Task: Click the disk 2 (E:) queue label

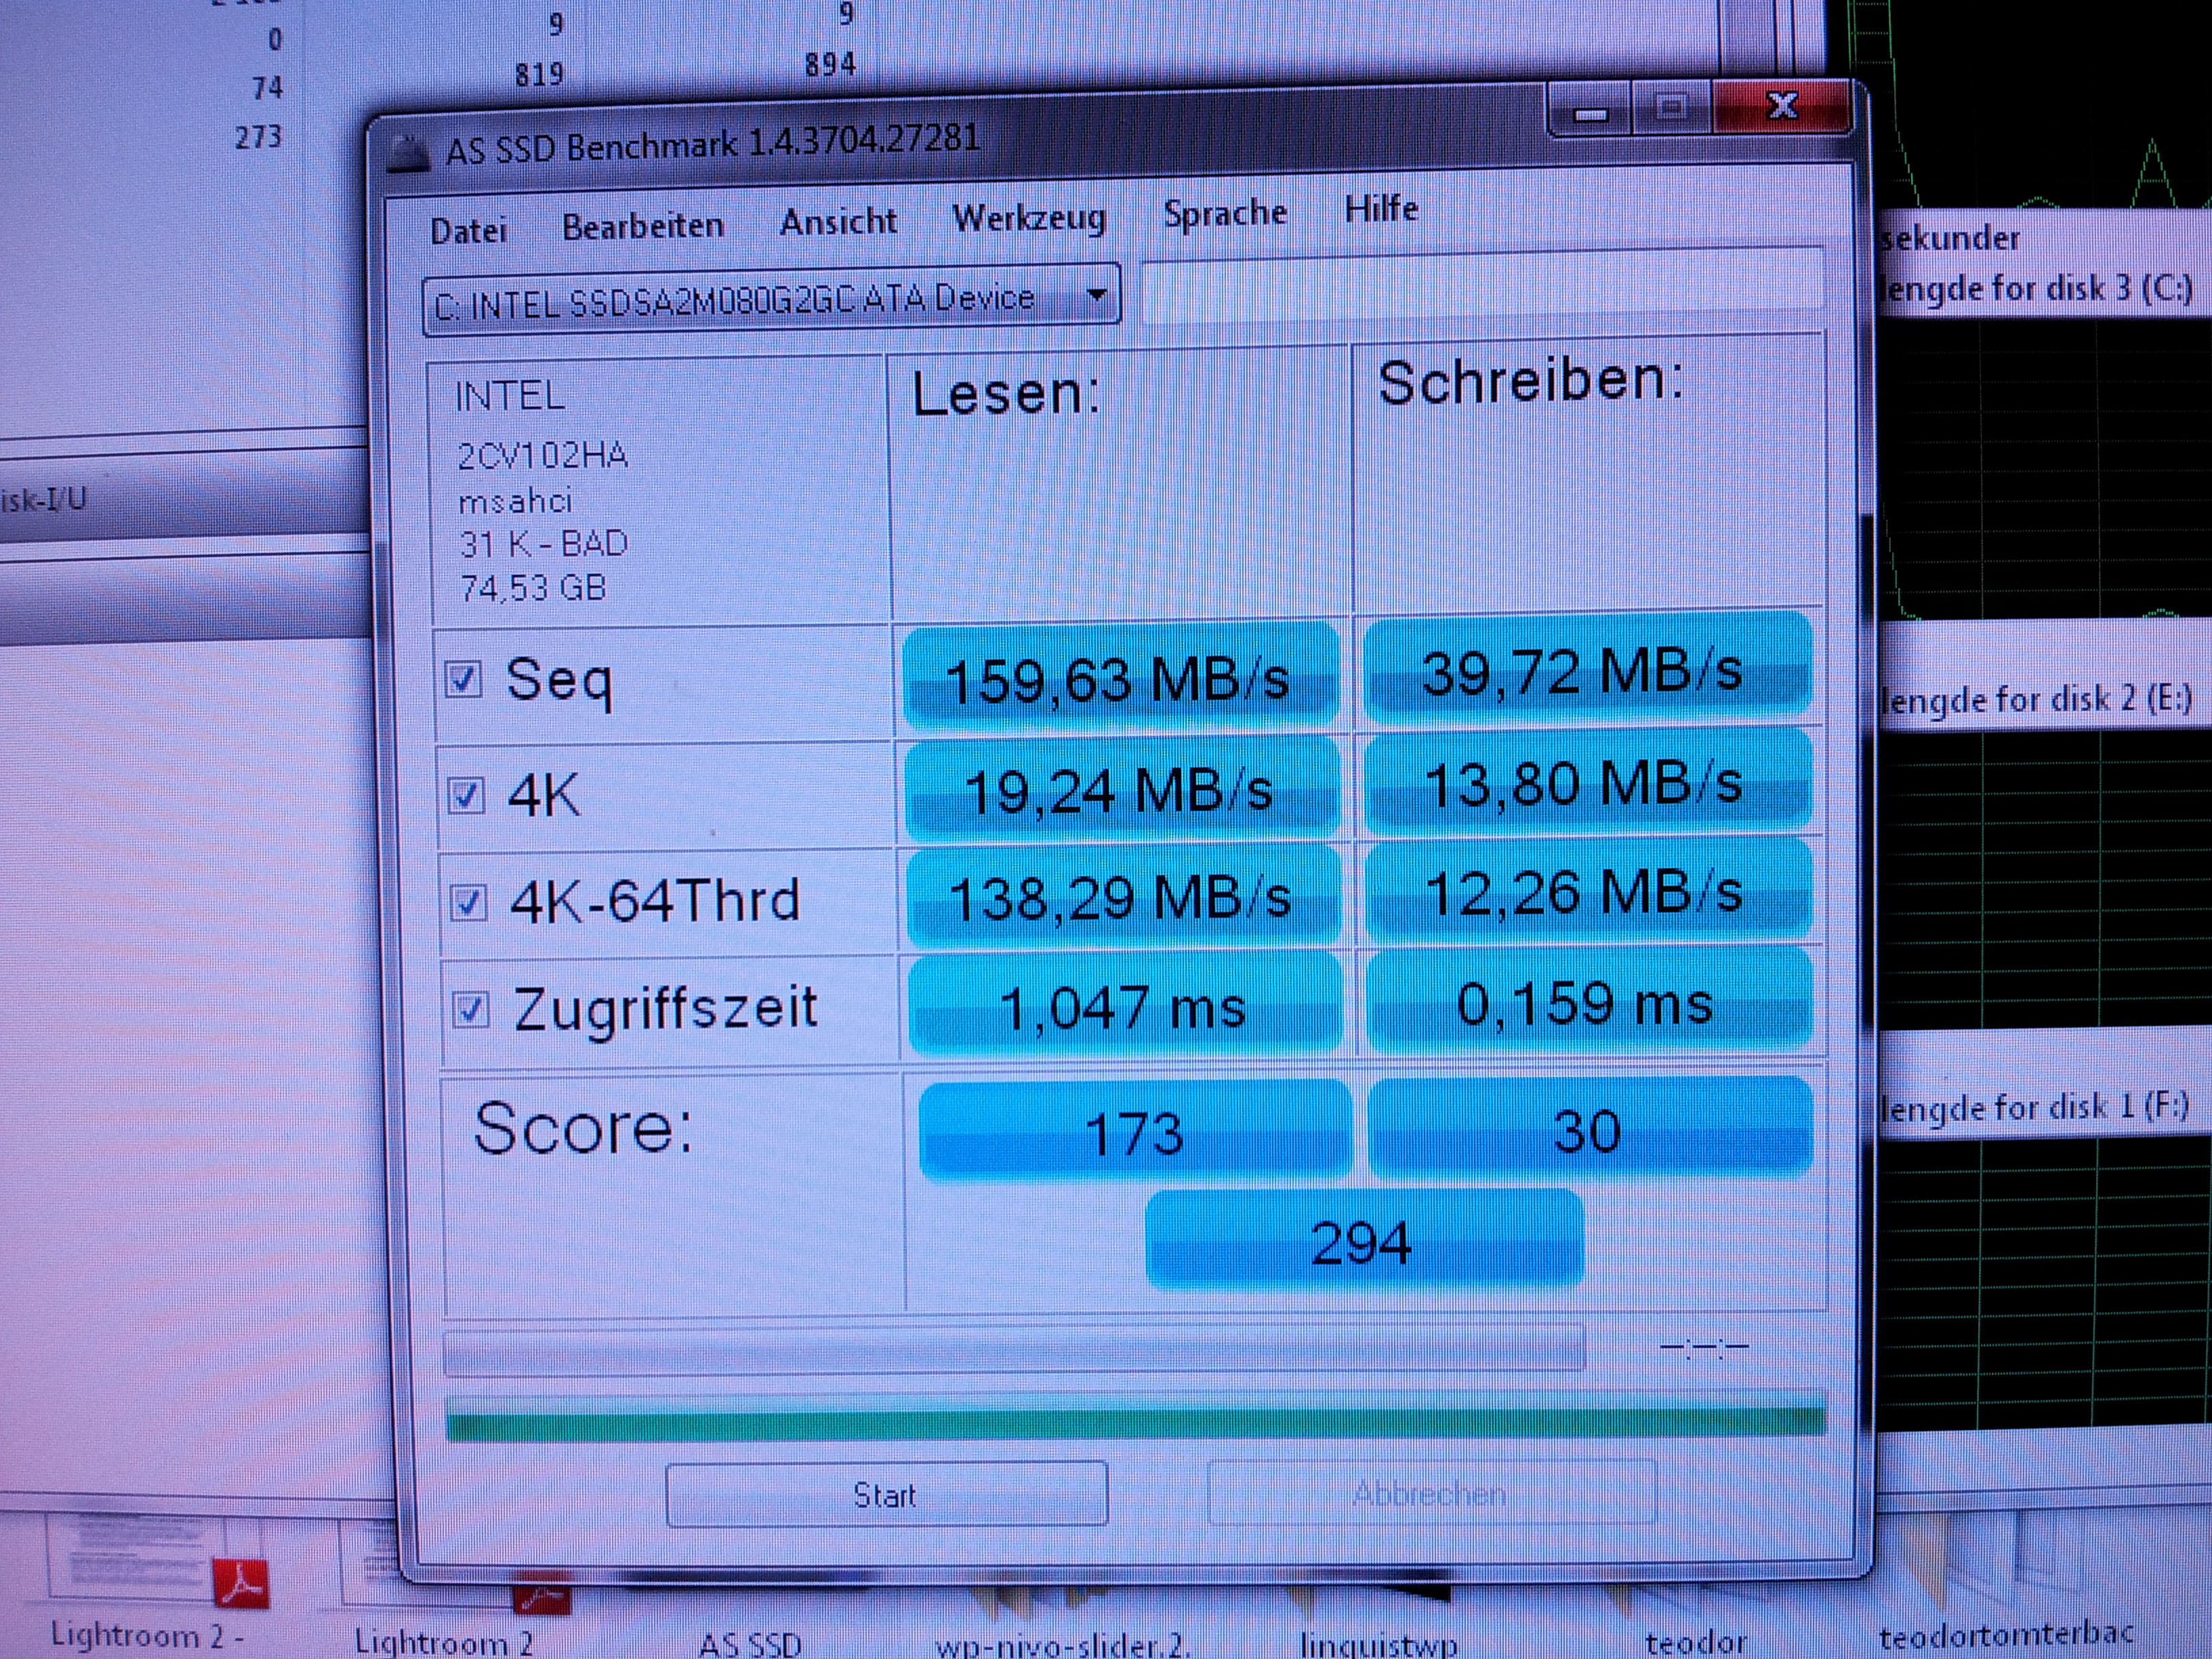Action: click(x=2037, y=699)
